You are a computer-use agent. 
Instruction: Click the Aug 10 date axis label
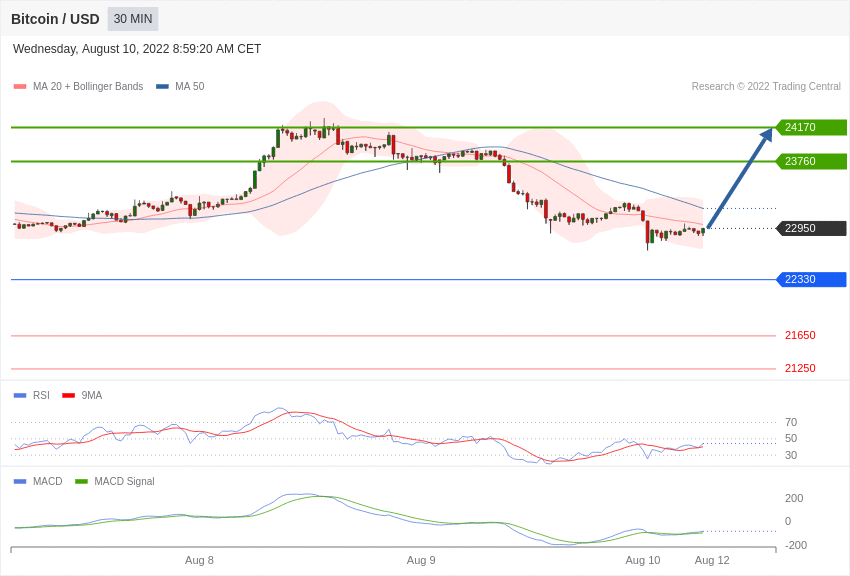[x=643, y=560]
